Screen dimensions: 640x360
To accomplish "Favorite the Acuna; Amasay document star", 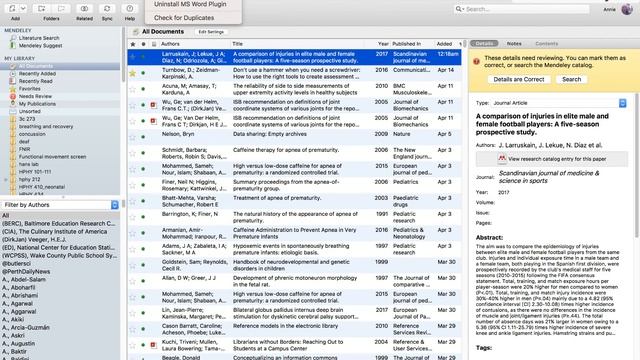I will [133, 89].
